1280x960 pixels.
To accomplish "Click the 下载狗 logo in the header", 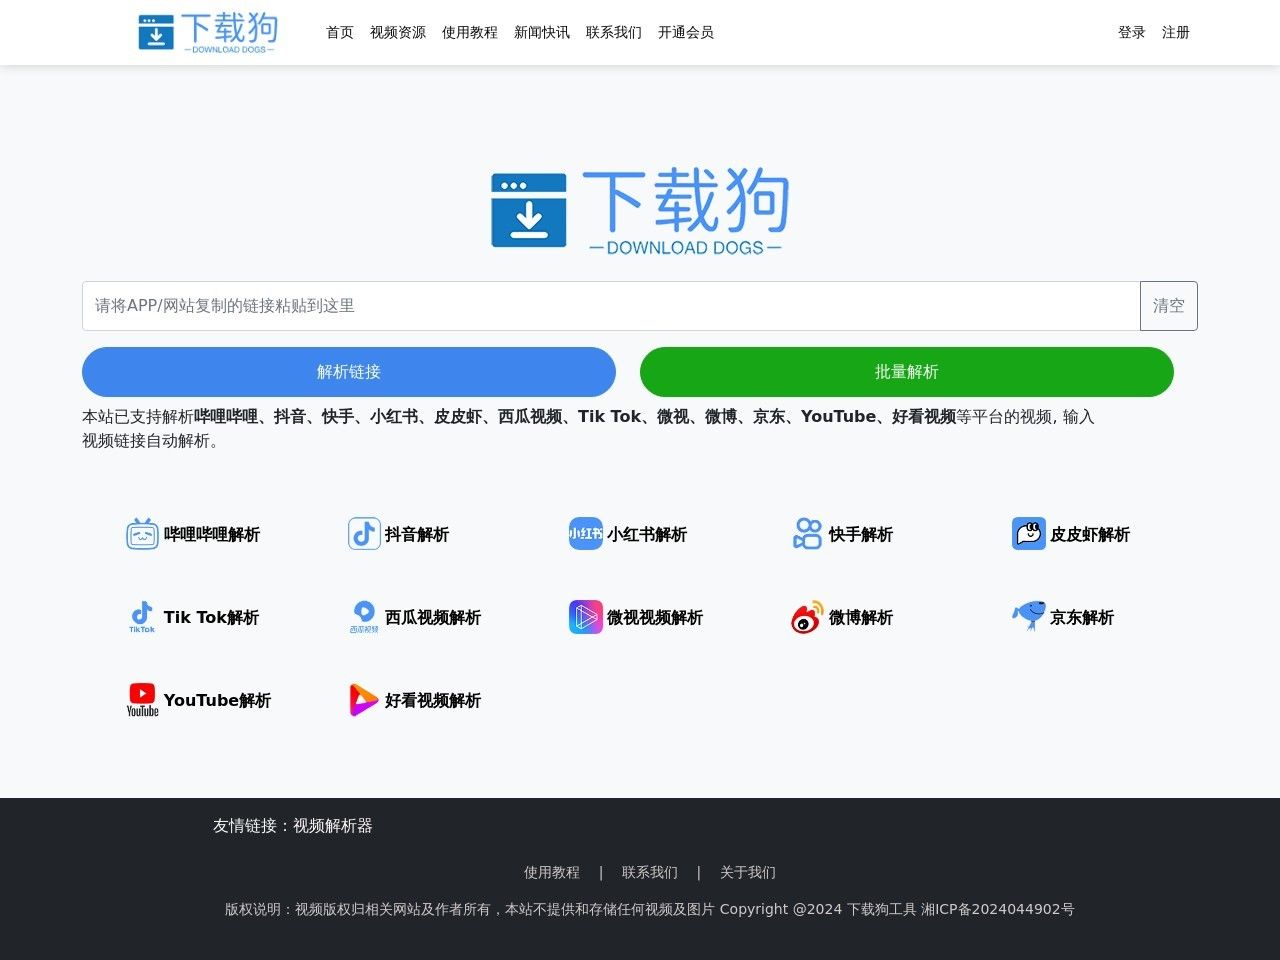I will click(x=206, y=31).
